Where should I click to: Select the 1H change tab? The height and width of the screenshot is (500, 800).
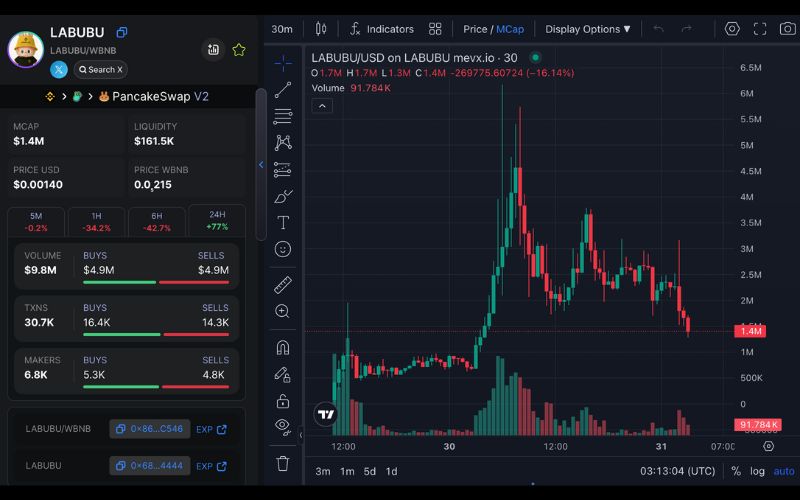[x=96, y=221]
